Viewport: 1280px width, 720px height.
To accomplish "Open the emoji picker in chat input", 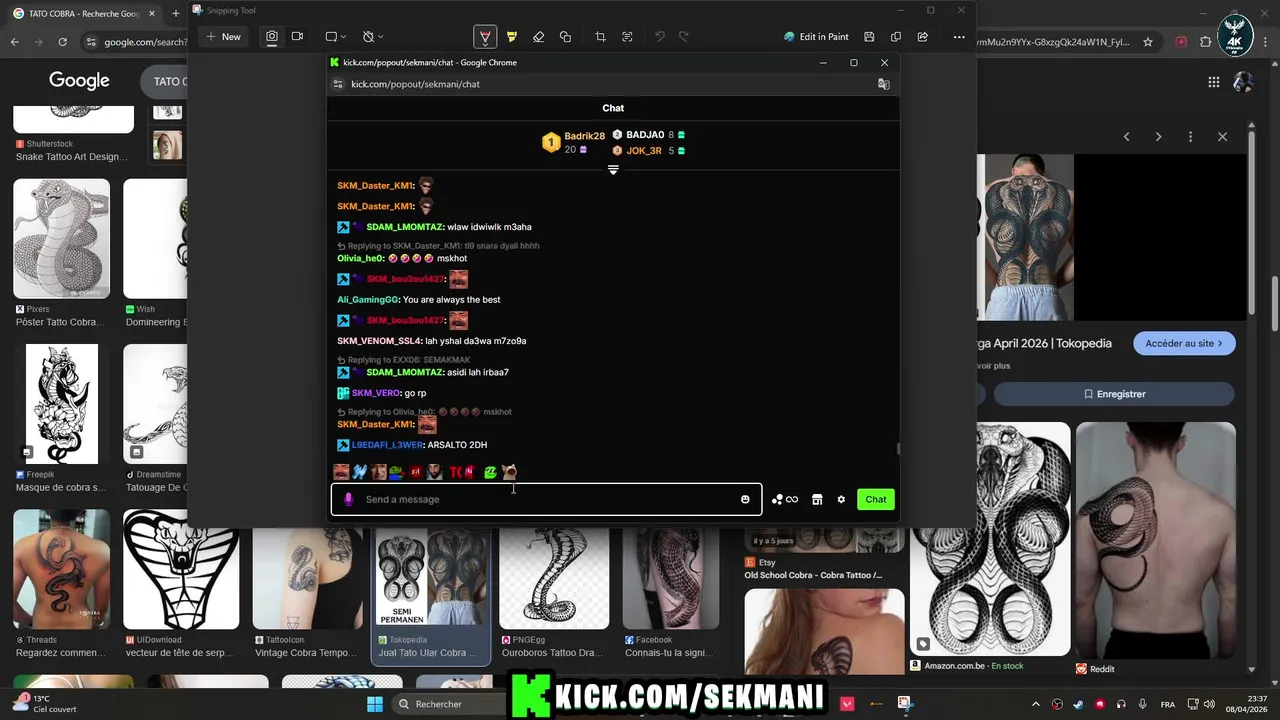I will (x=745, y=499).
